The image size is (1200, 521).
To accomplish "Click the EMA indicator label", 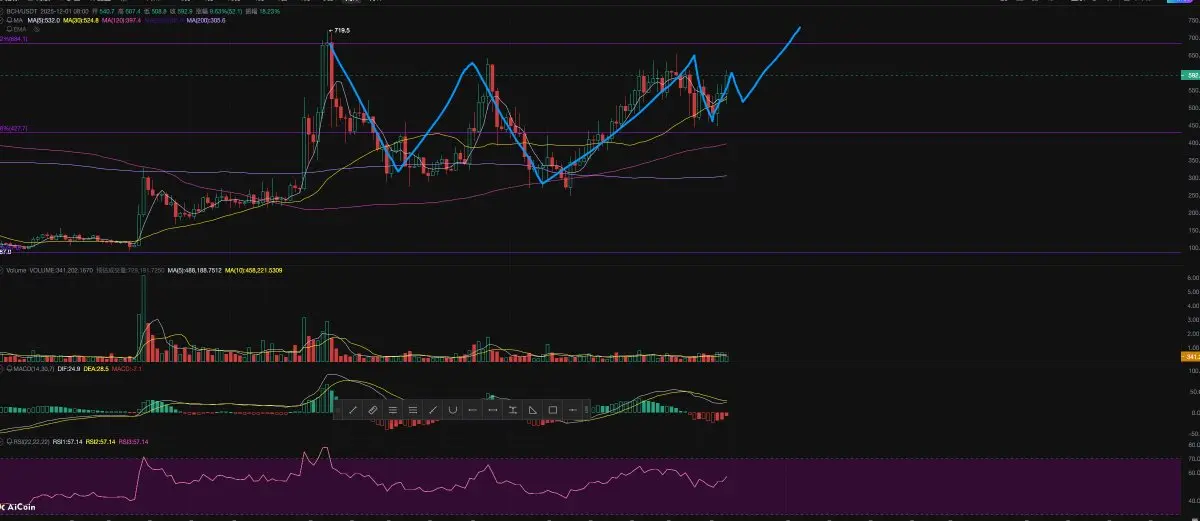I will [x=22, y=29].
